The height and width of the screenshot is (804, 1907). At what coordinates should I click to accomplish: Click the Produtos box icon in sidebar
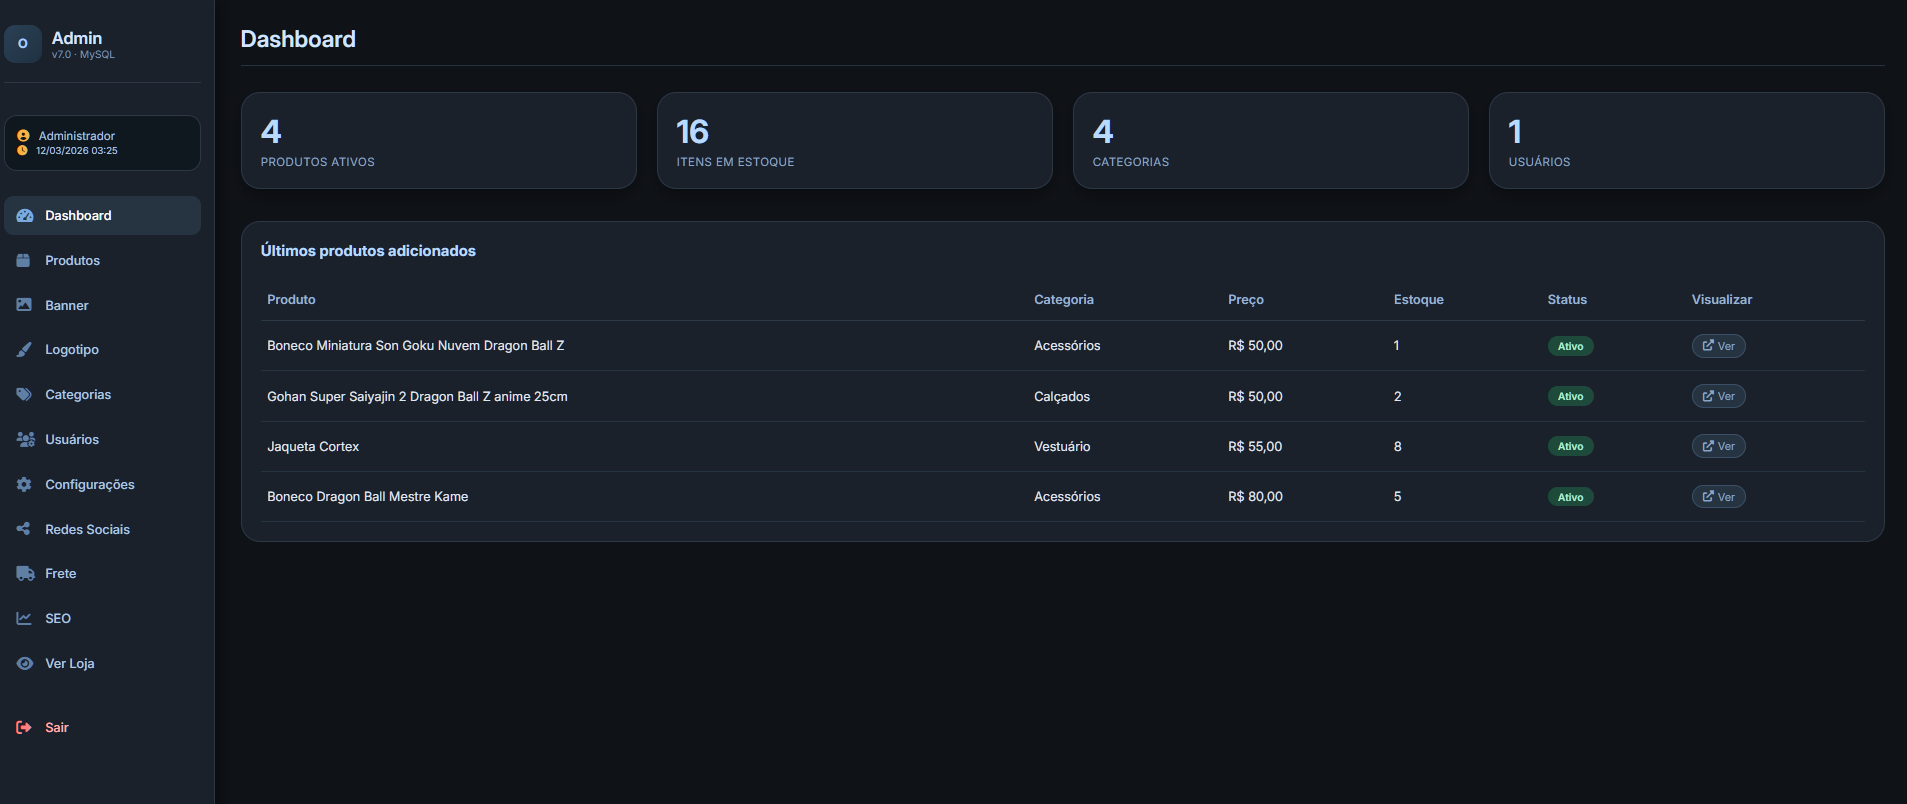coord(24,260)
